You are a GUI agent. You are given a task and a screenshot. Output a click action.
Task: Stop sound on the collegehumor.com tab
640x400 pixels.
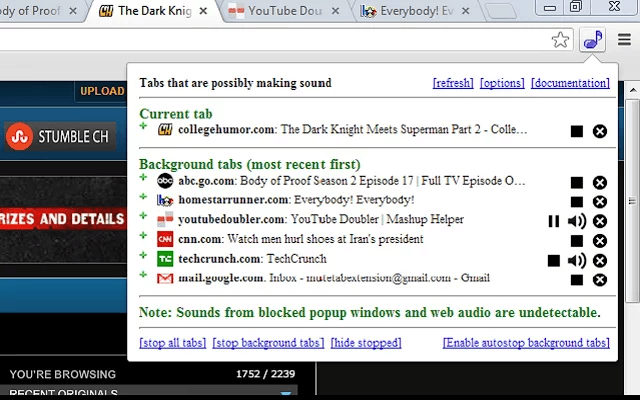point(577,131)
